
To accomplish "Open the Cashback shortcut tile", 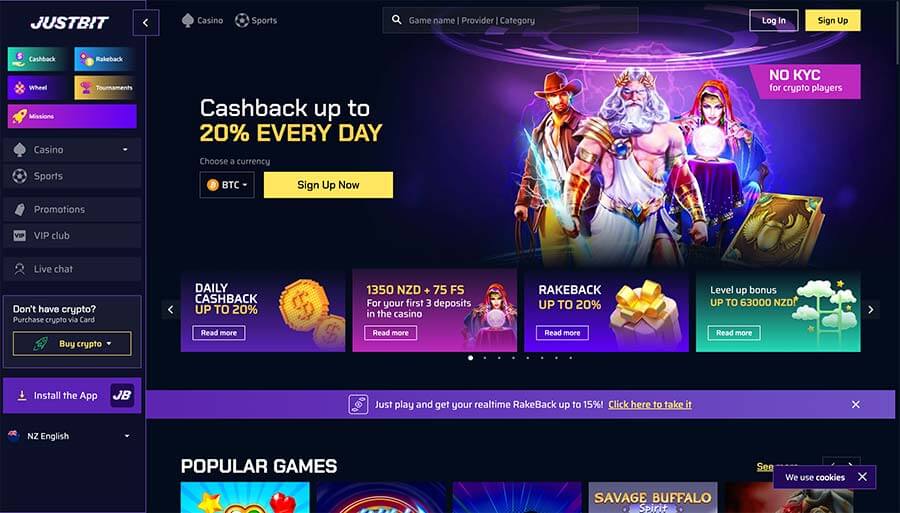I will click(37, 59).
